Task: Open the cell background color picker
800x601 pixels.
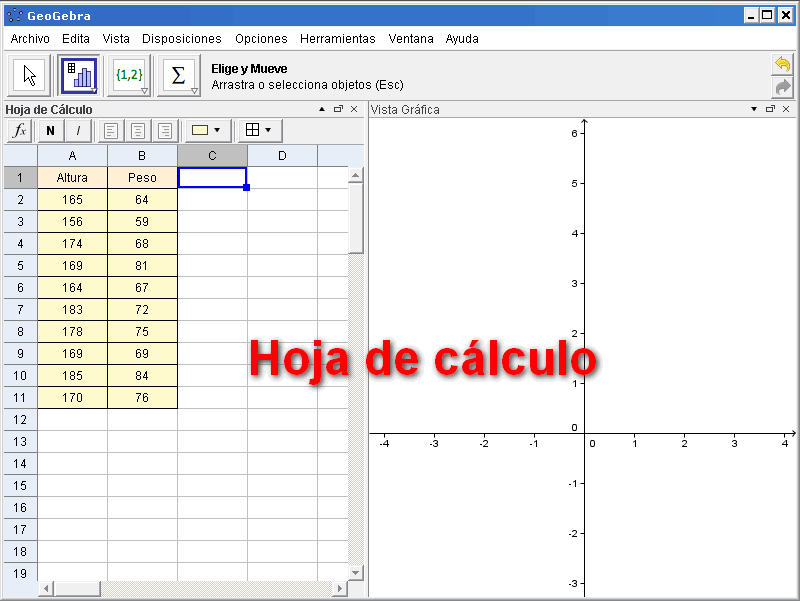Action: pos(206,131)
